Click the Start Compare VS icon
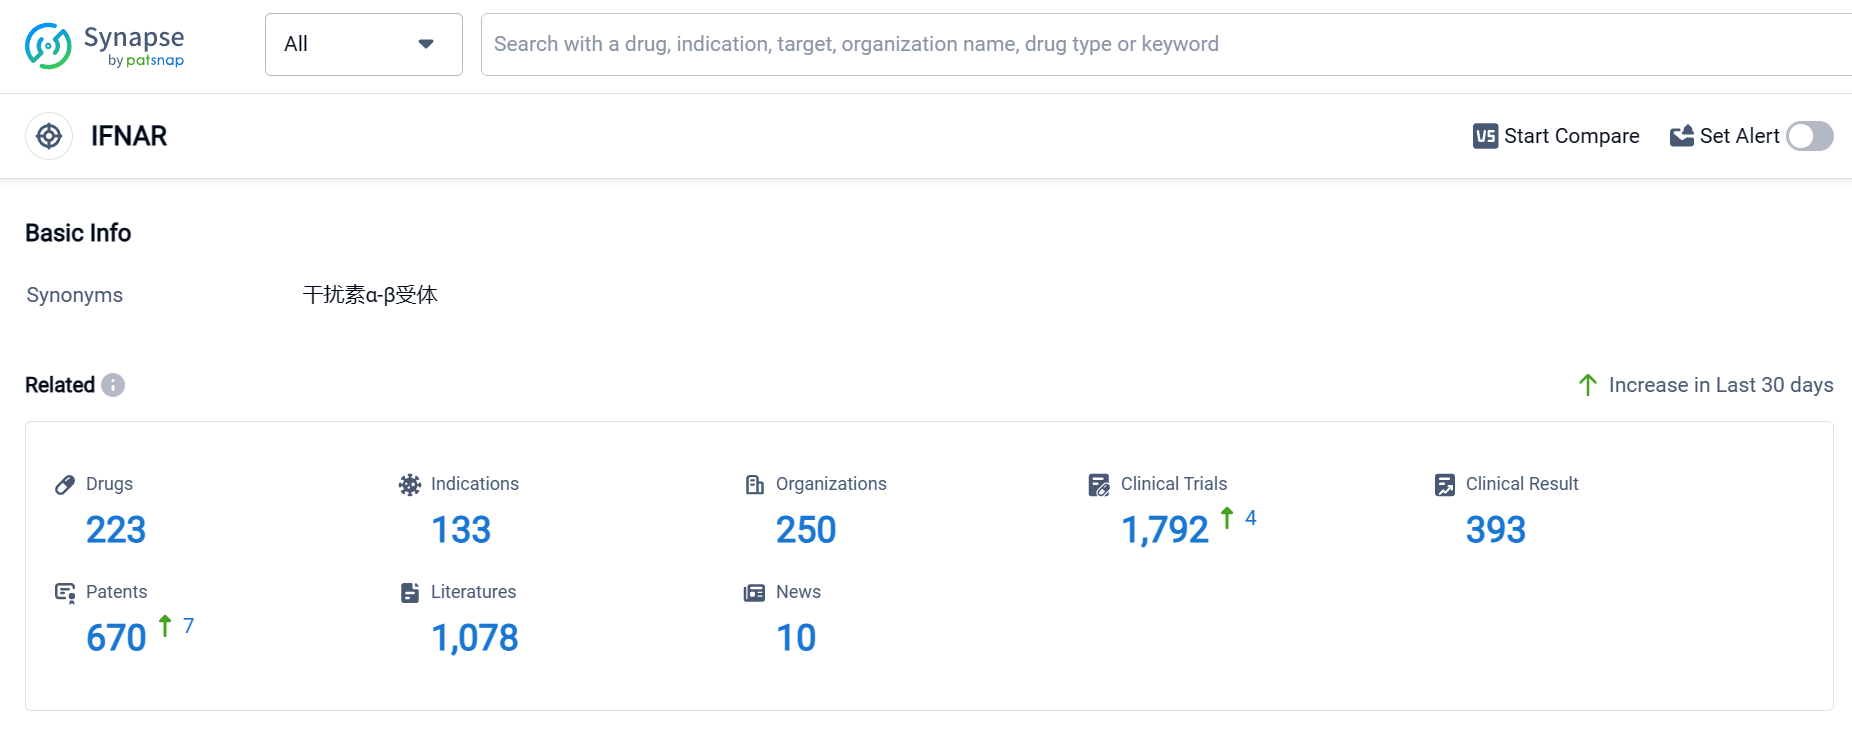Viewport: 1852px width, 732px height. [x=1485, y=136]
